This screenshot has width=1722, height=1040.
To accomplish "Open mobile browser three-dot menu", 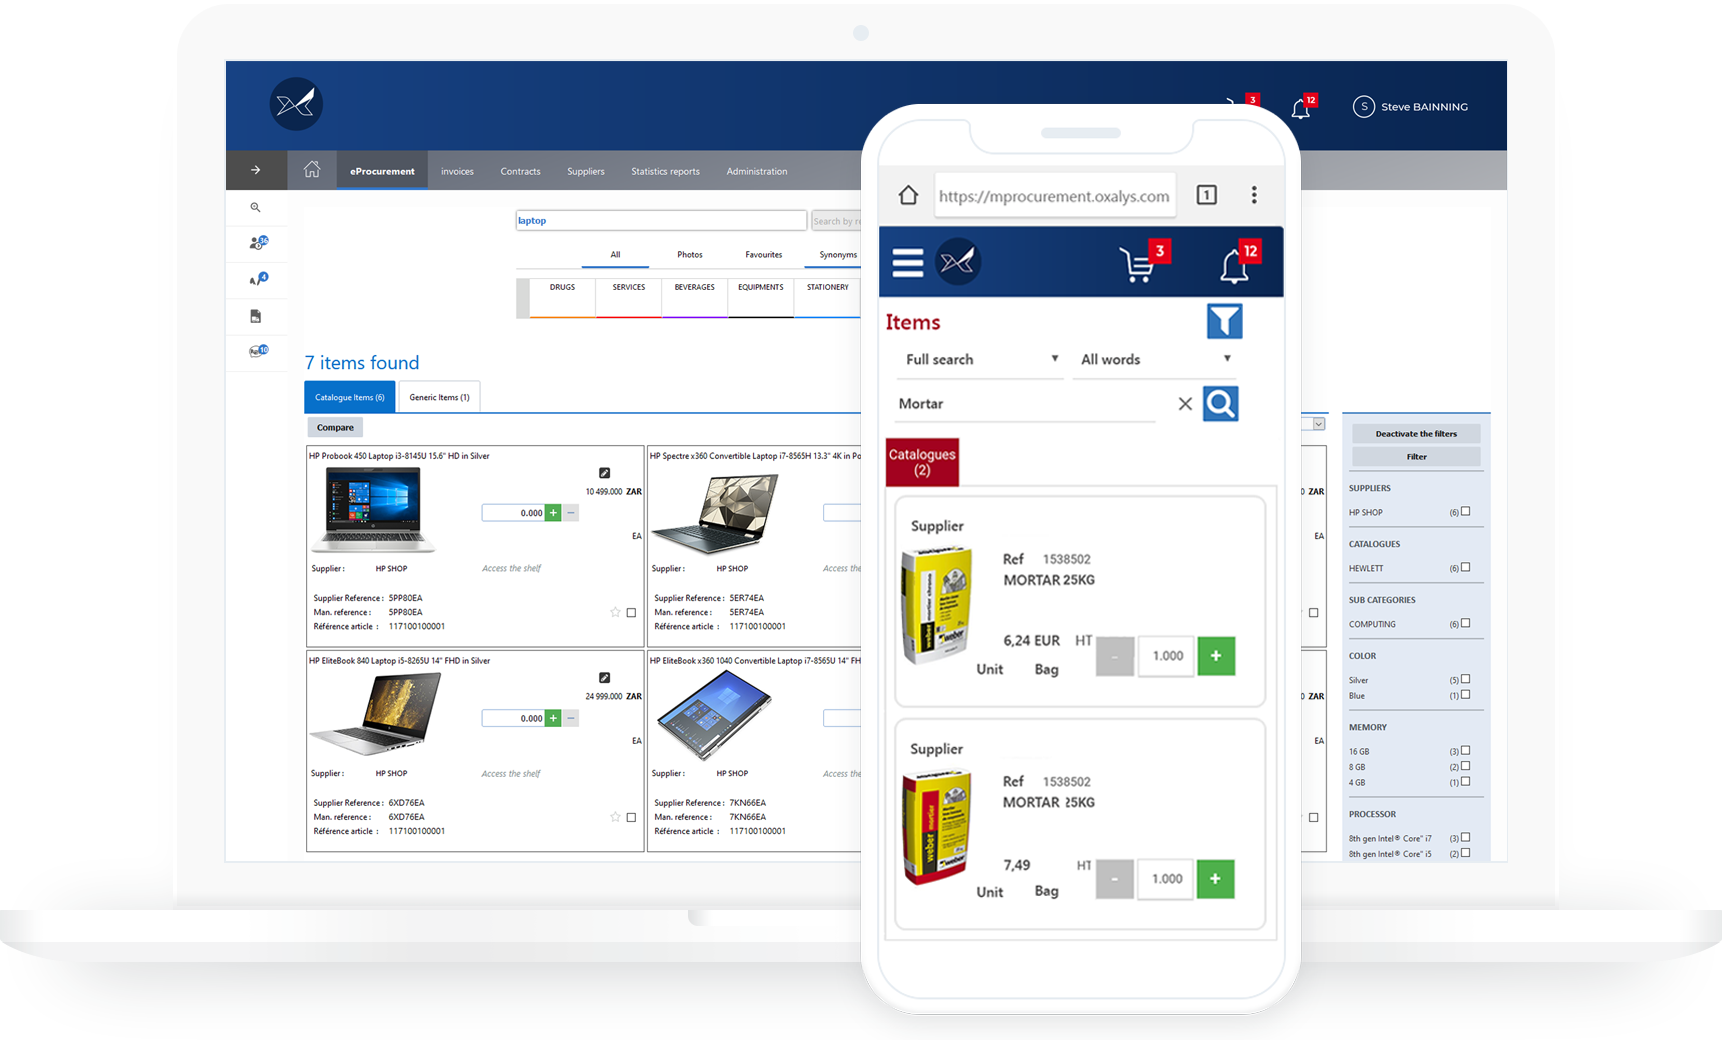I will (1254, 195).
